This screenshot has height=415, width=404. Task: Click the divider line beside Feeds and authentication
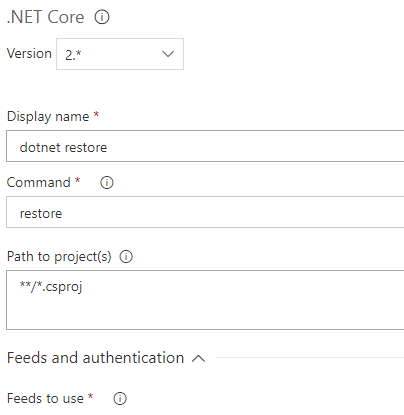pyautogui.click(x=310, y=358)
